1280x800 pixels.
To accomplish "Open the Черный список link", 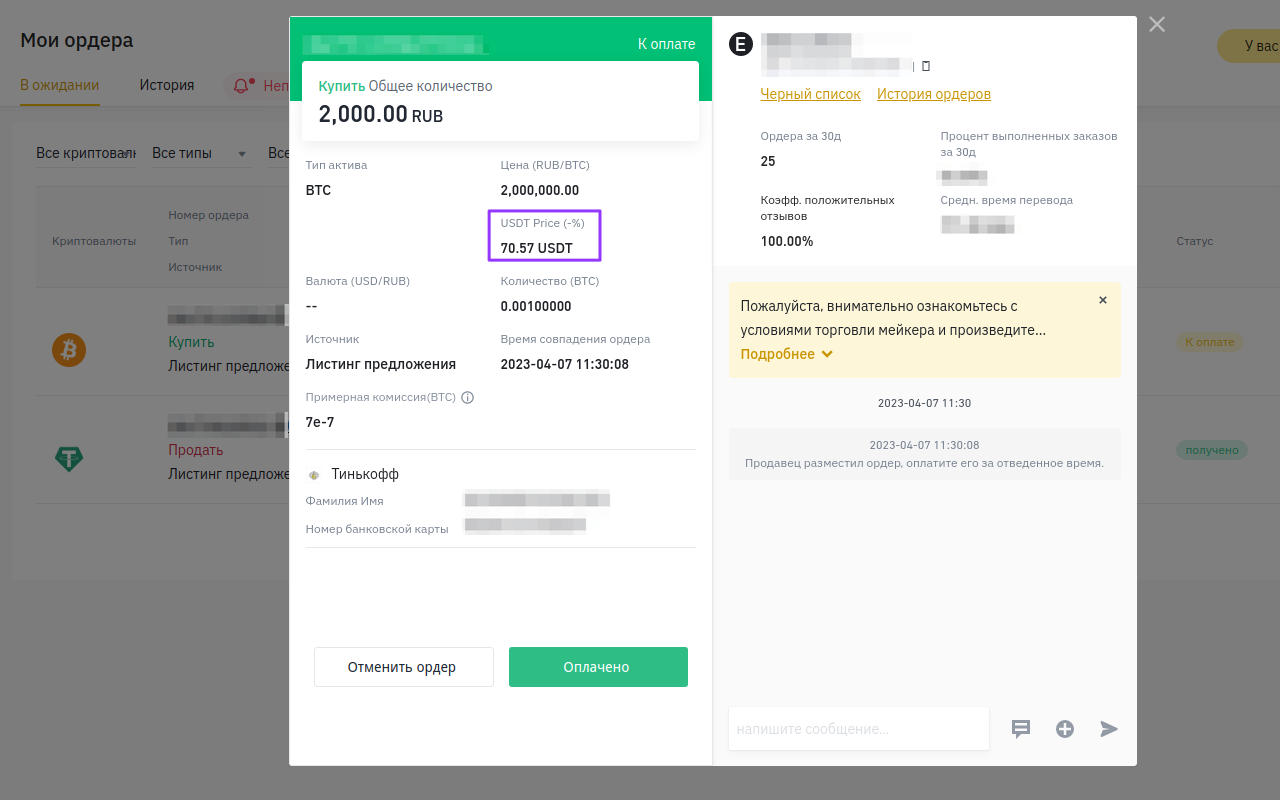I will coord(810,94).
